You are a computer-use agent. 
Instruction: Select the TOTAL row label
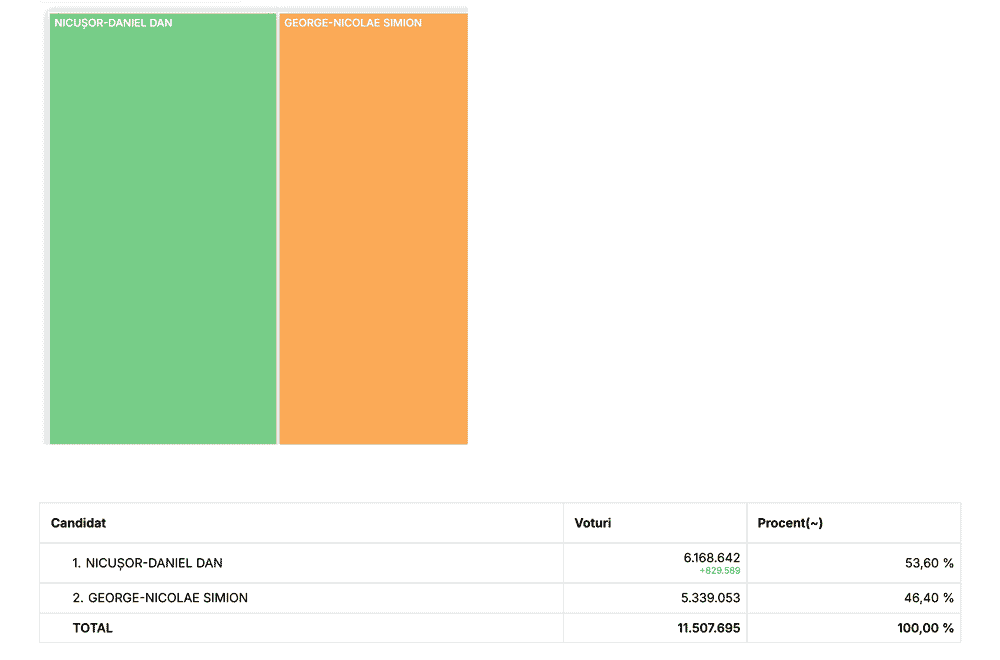[92, 628]
